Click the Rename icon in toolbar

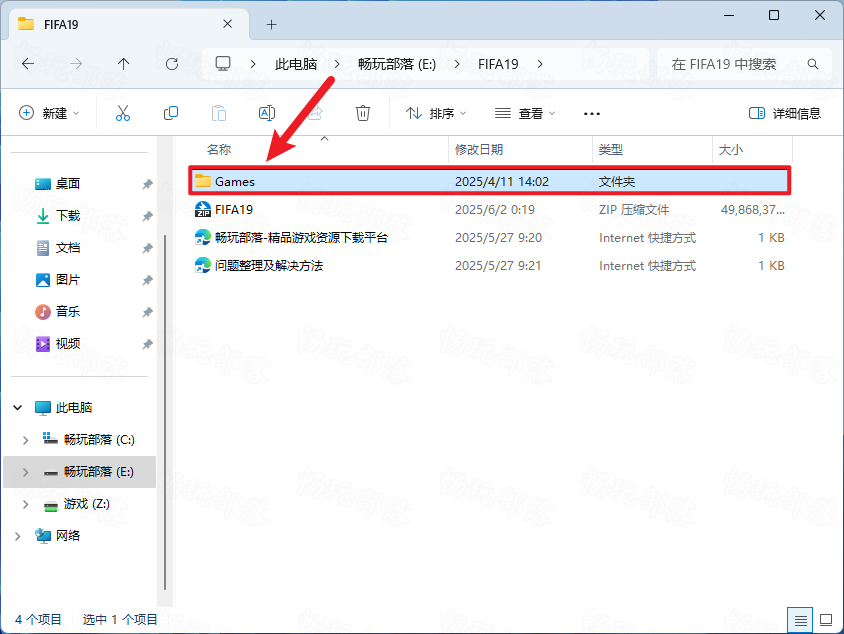pyautogui.click(x=267, y=113)
